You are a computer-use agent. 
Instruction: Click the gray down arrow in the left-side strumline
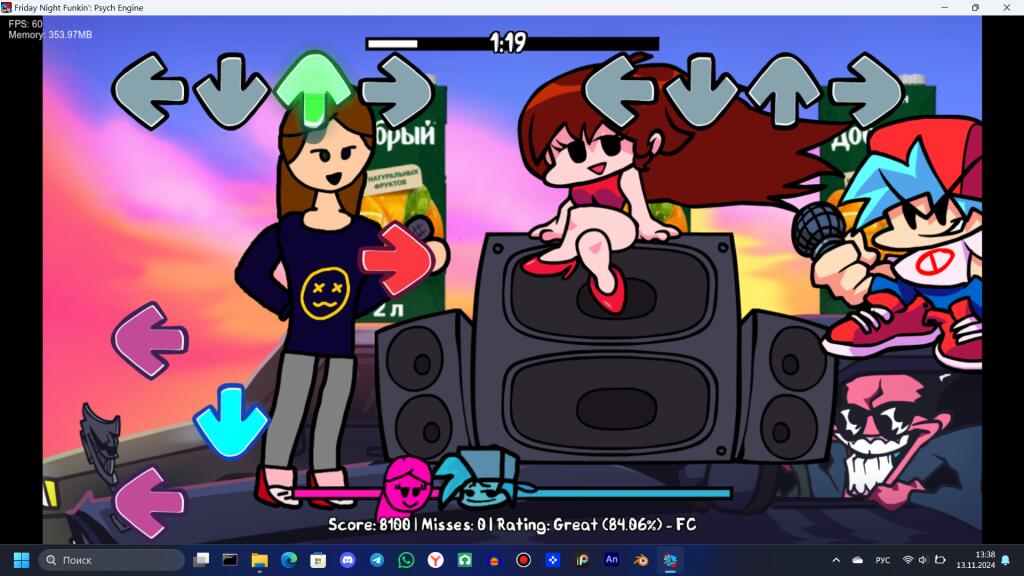click(231, 91)
